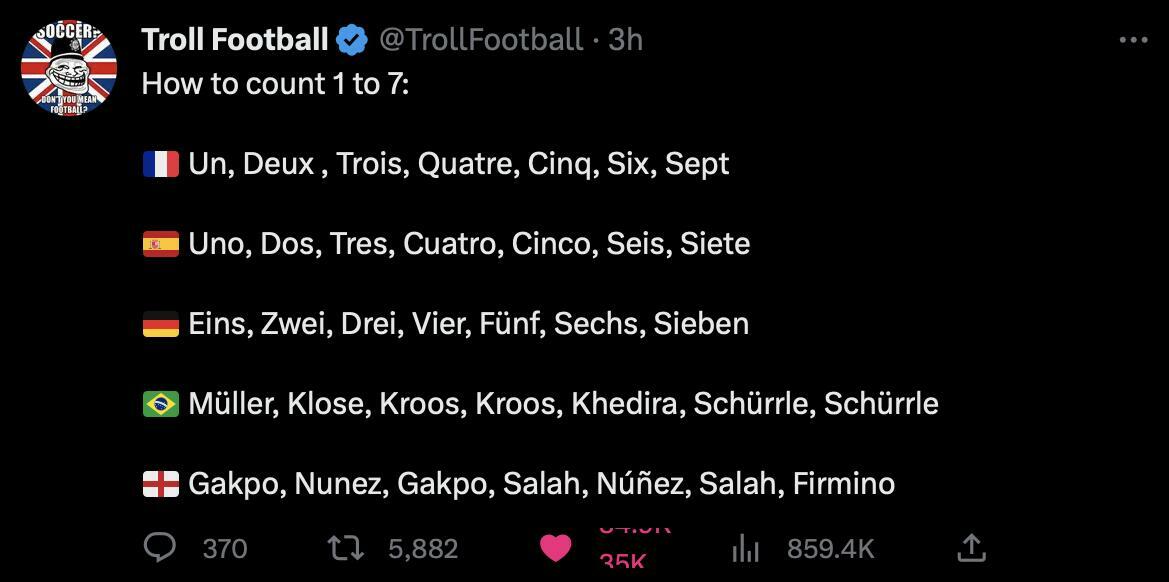Click the share upload arrow icon
Screen dimensions: 1169x582
coord(970,547)
